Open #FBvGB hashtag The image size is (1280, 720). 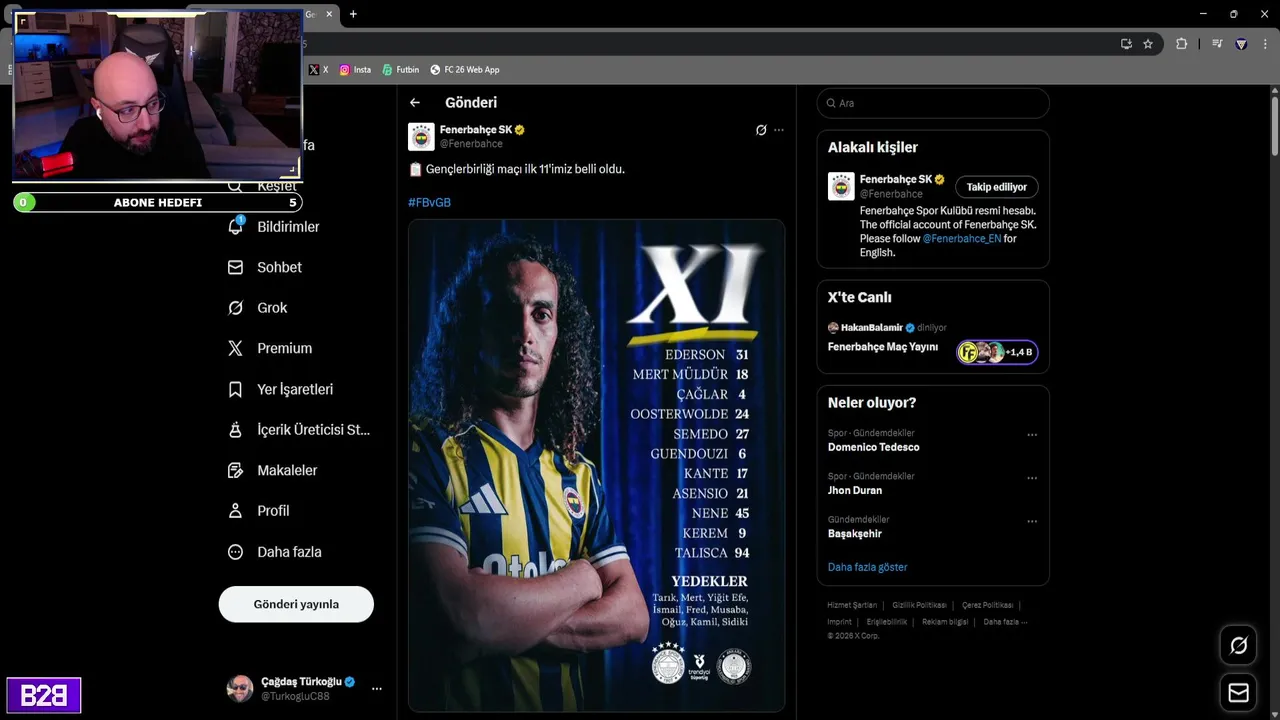tap(429, 202)
